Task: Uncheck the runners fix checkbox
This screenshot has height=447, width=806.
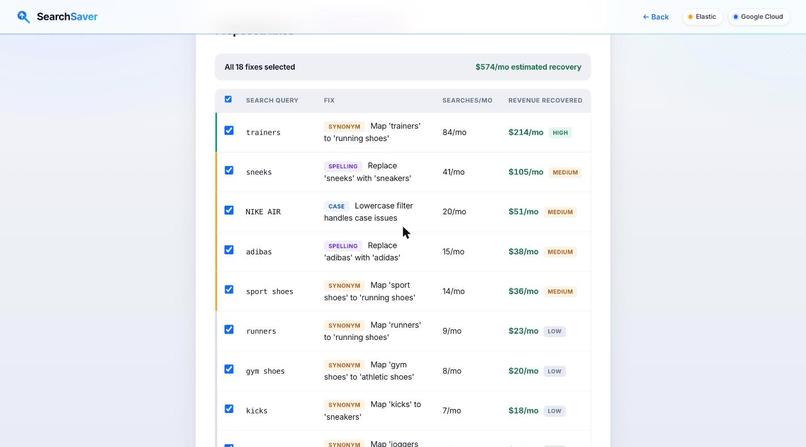Action: tap(229, 329)
